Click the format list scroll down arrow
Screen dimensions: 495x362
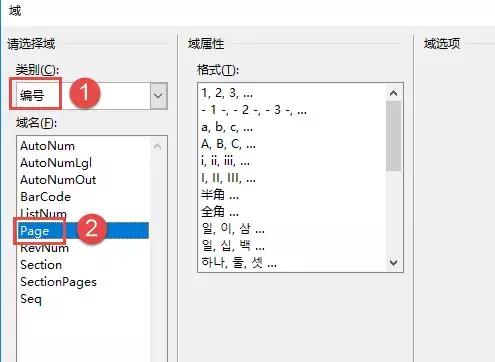[393, 263]
